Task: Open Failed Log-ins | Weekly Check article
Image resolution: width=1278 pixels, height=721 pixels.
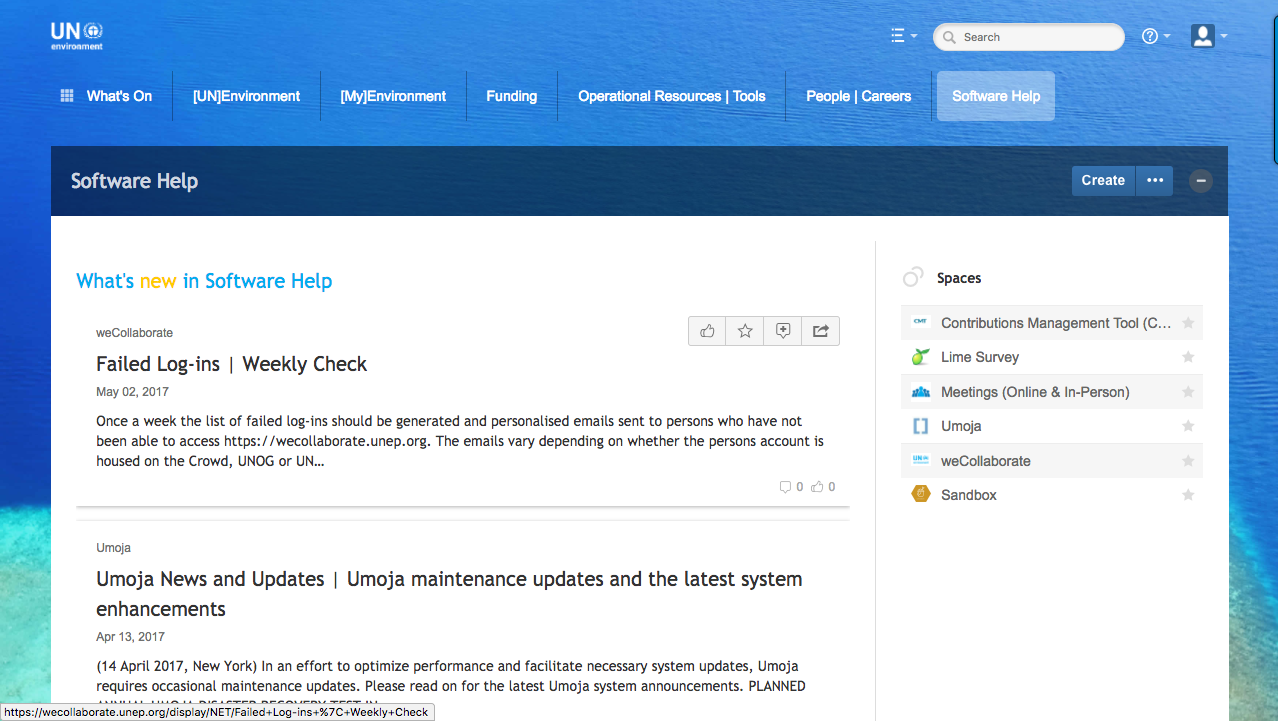Action: [232, 364]
